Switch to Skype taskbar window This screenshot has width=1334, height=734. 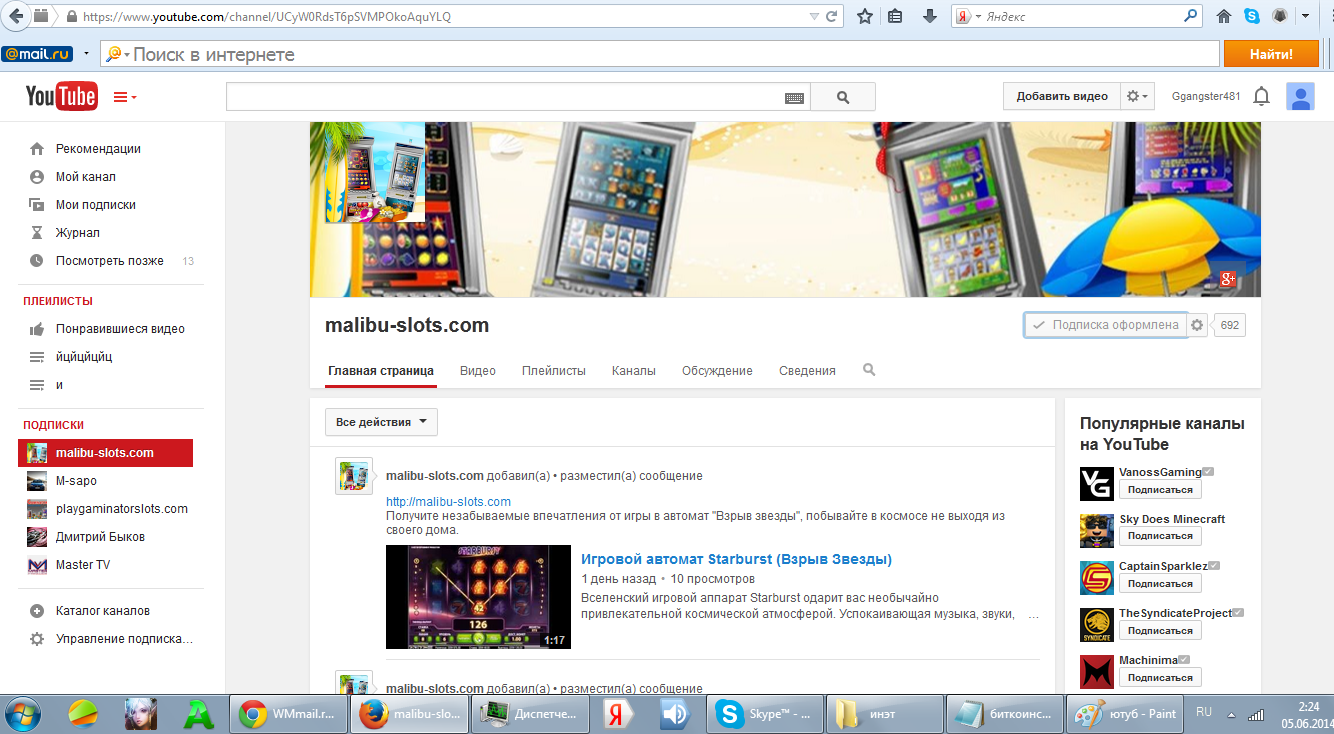point(766,715)
